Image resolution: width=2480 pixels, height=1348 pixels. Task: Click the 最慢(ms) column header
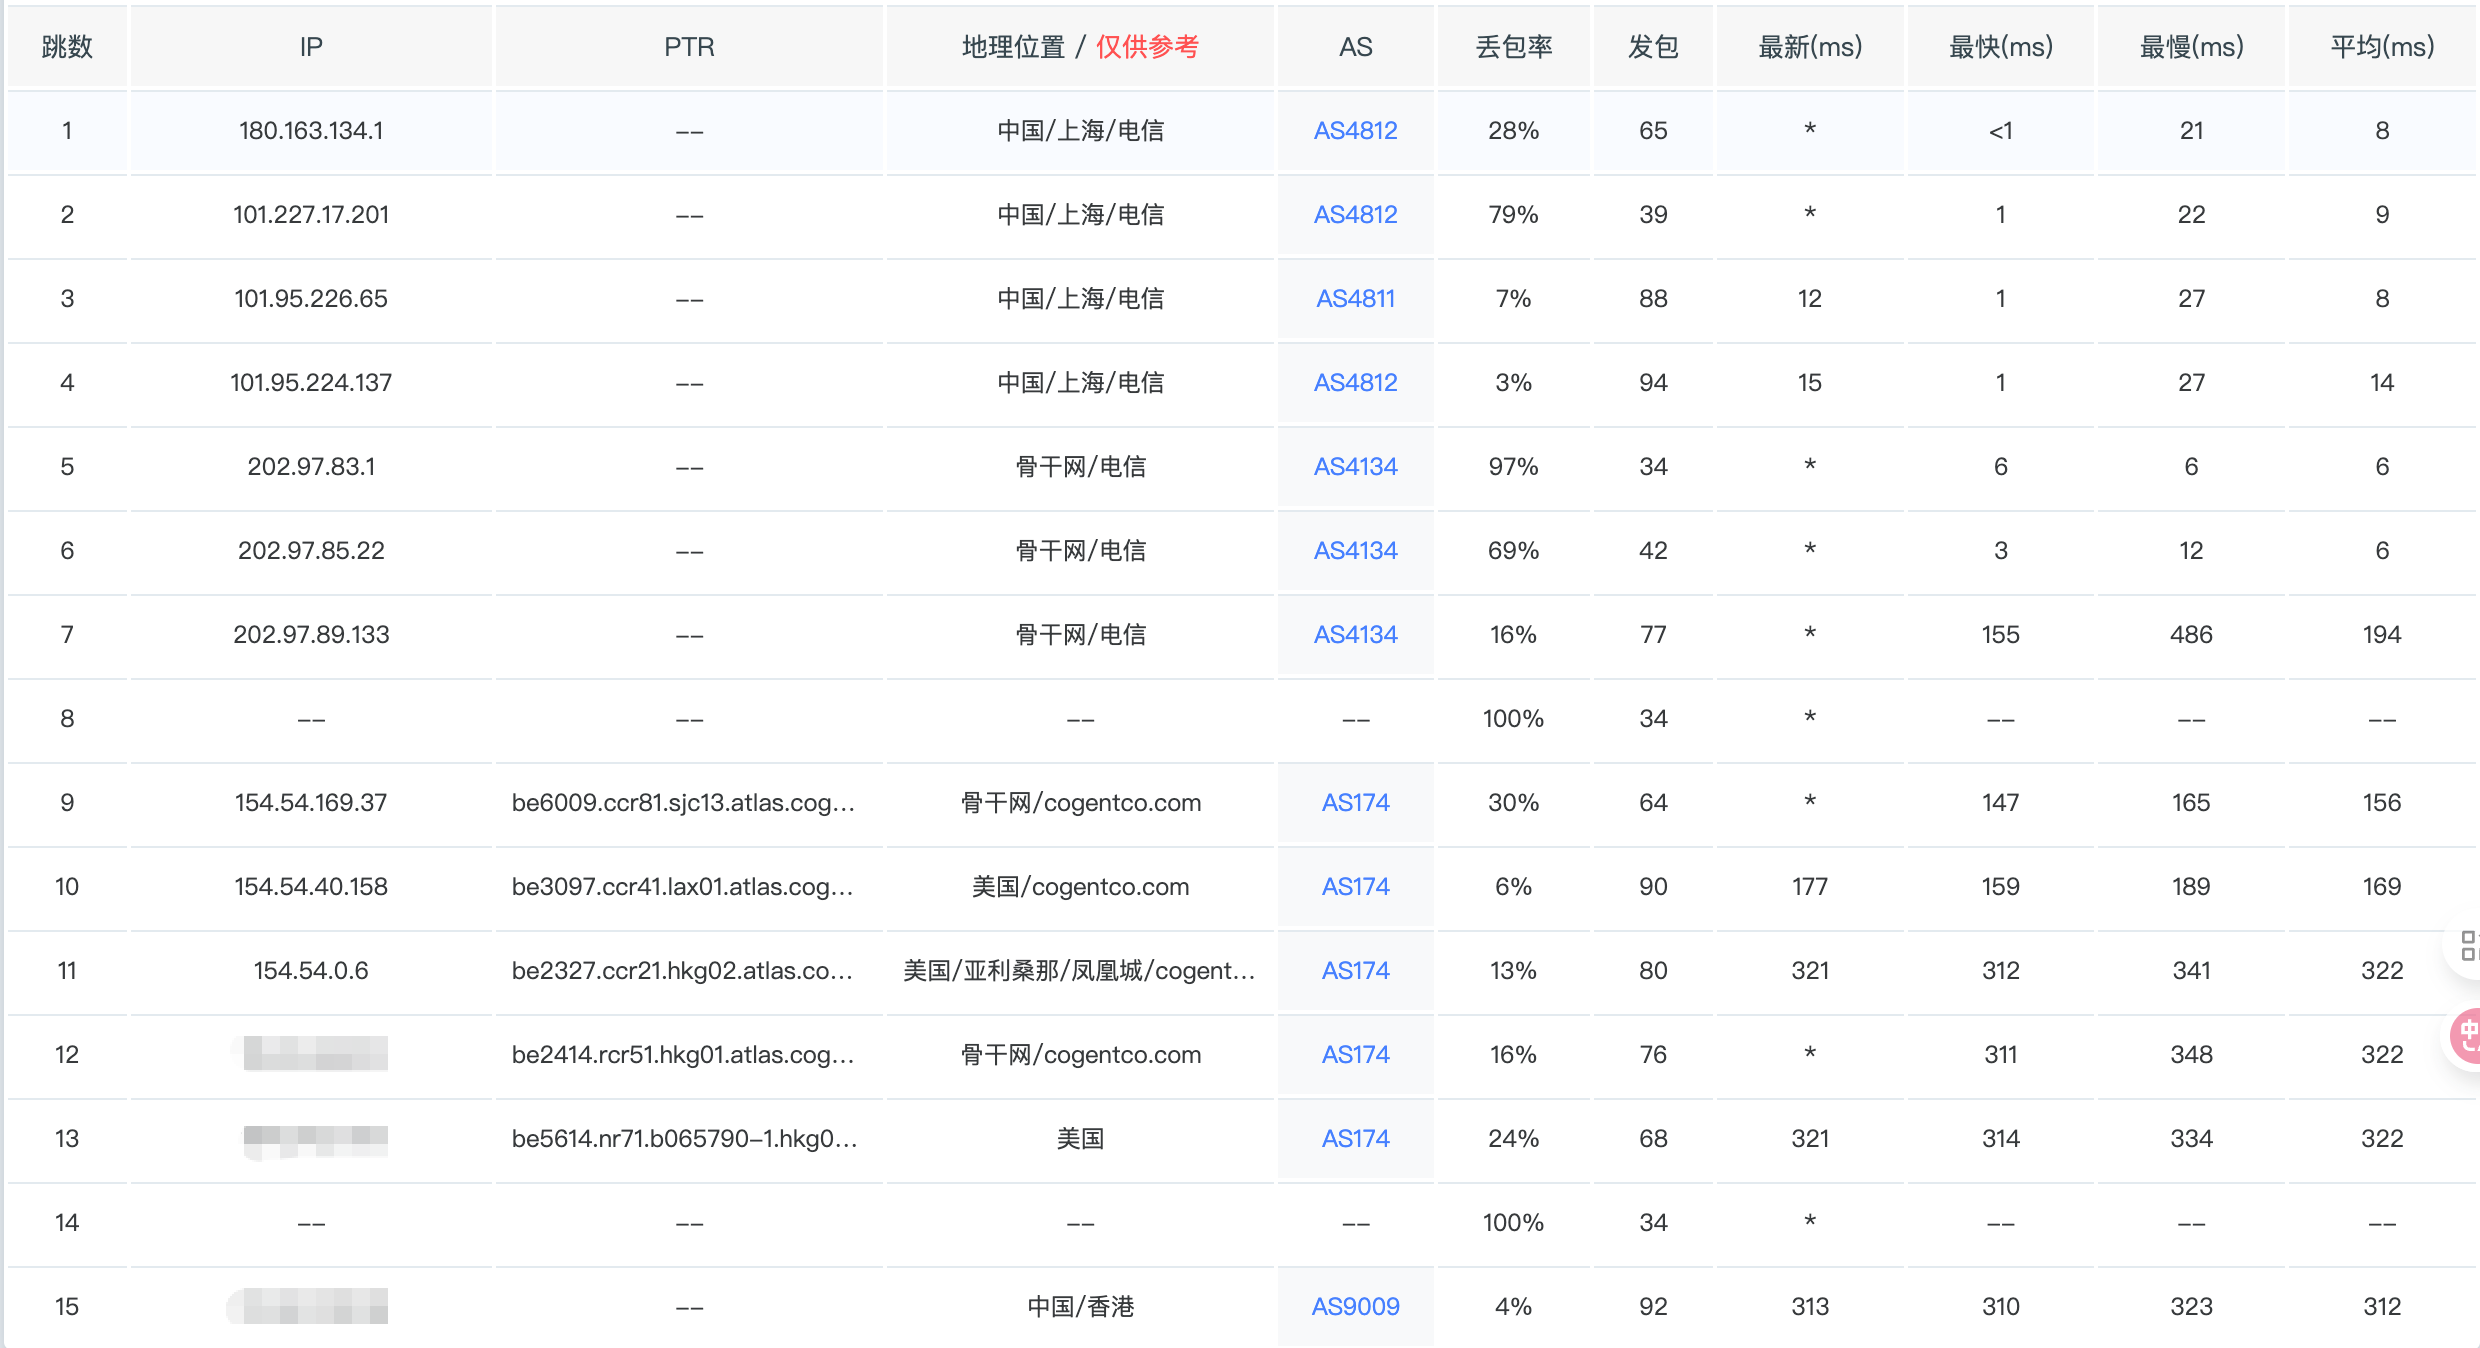[x=2191, y=47]
